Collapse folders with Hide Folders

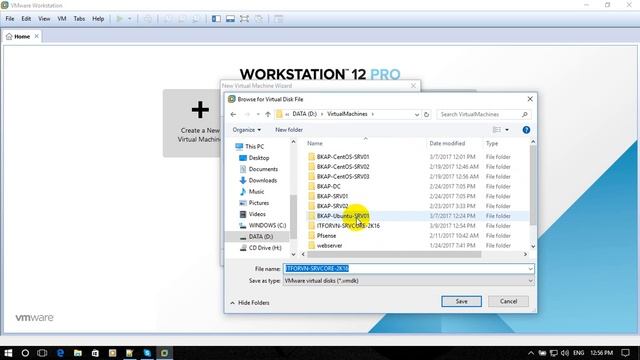pyautogui.click(x=249, y=302)
